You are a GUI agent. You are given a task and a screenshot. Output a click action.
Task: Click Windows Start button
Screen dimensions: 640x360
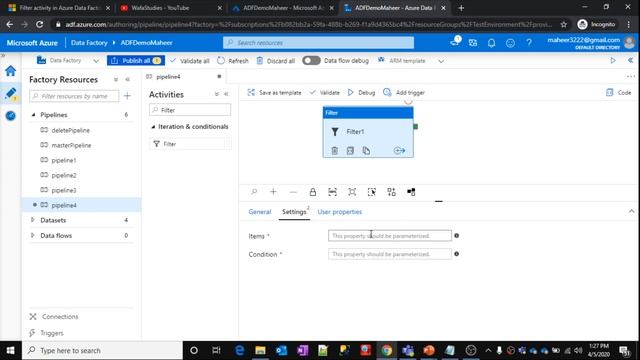11,350
